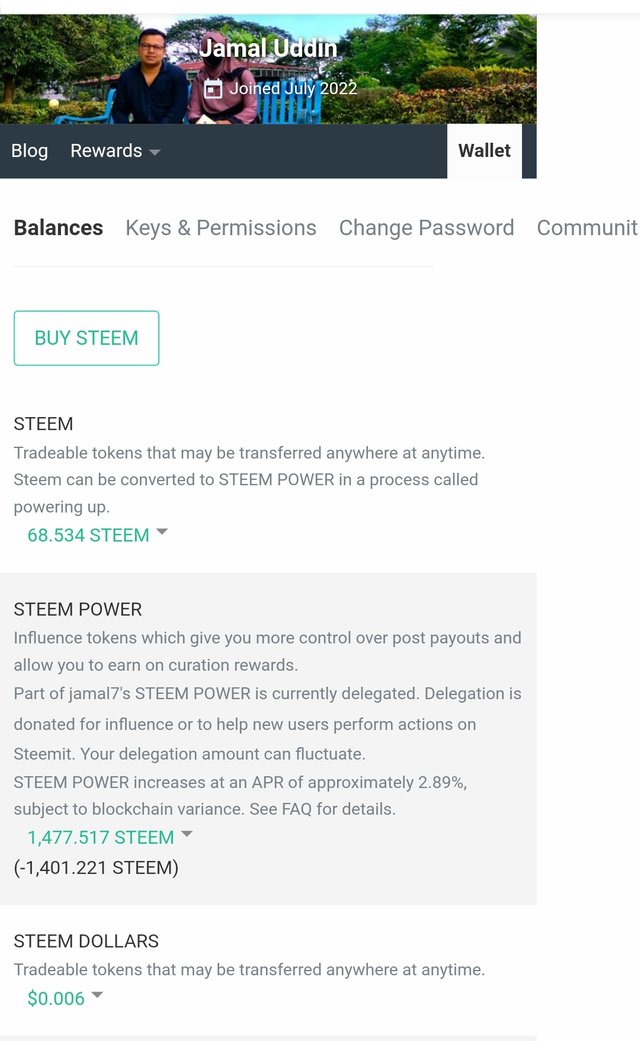Click the triangle arrow beside 68.534 STEEM
640x1041 pixels.
[162, 533]
